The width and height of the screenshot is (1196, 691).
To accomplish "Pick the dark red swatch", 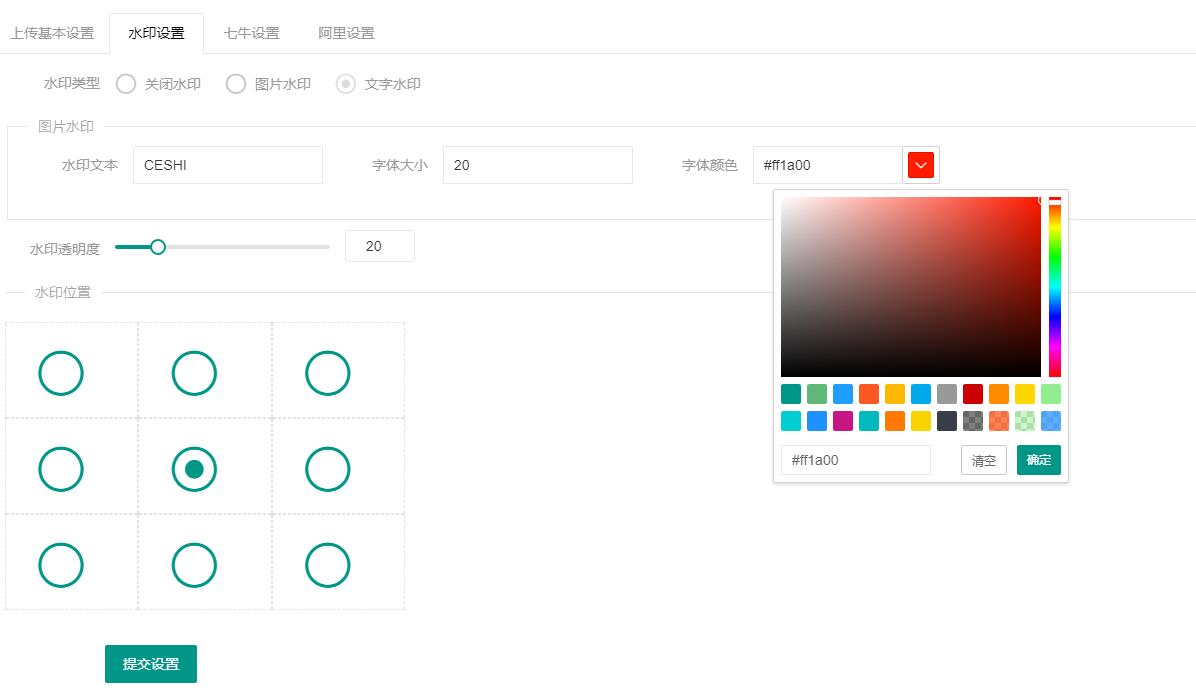I will click(973, 394).
